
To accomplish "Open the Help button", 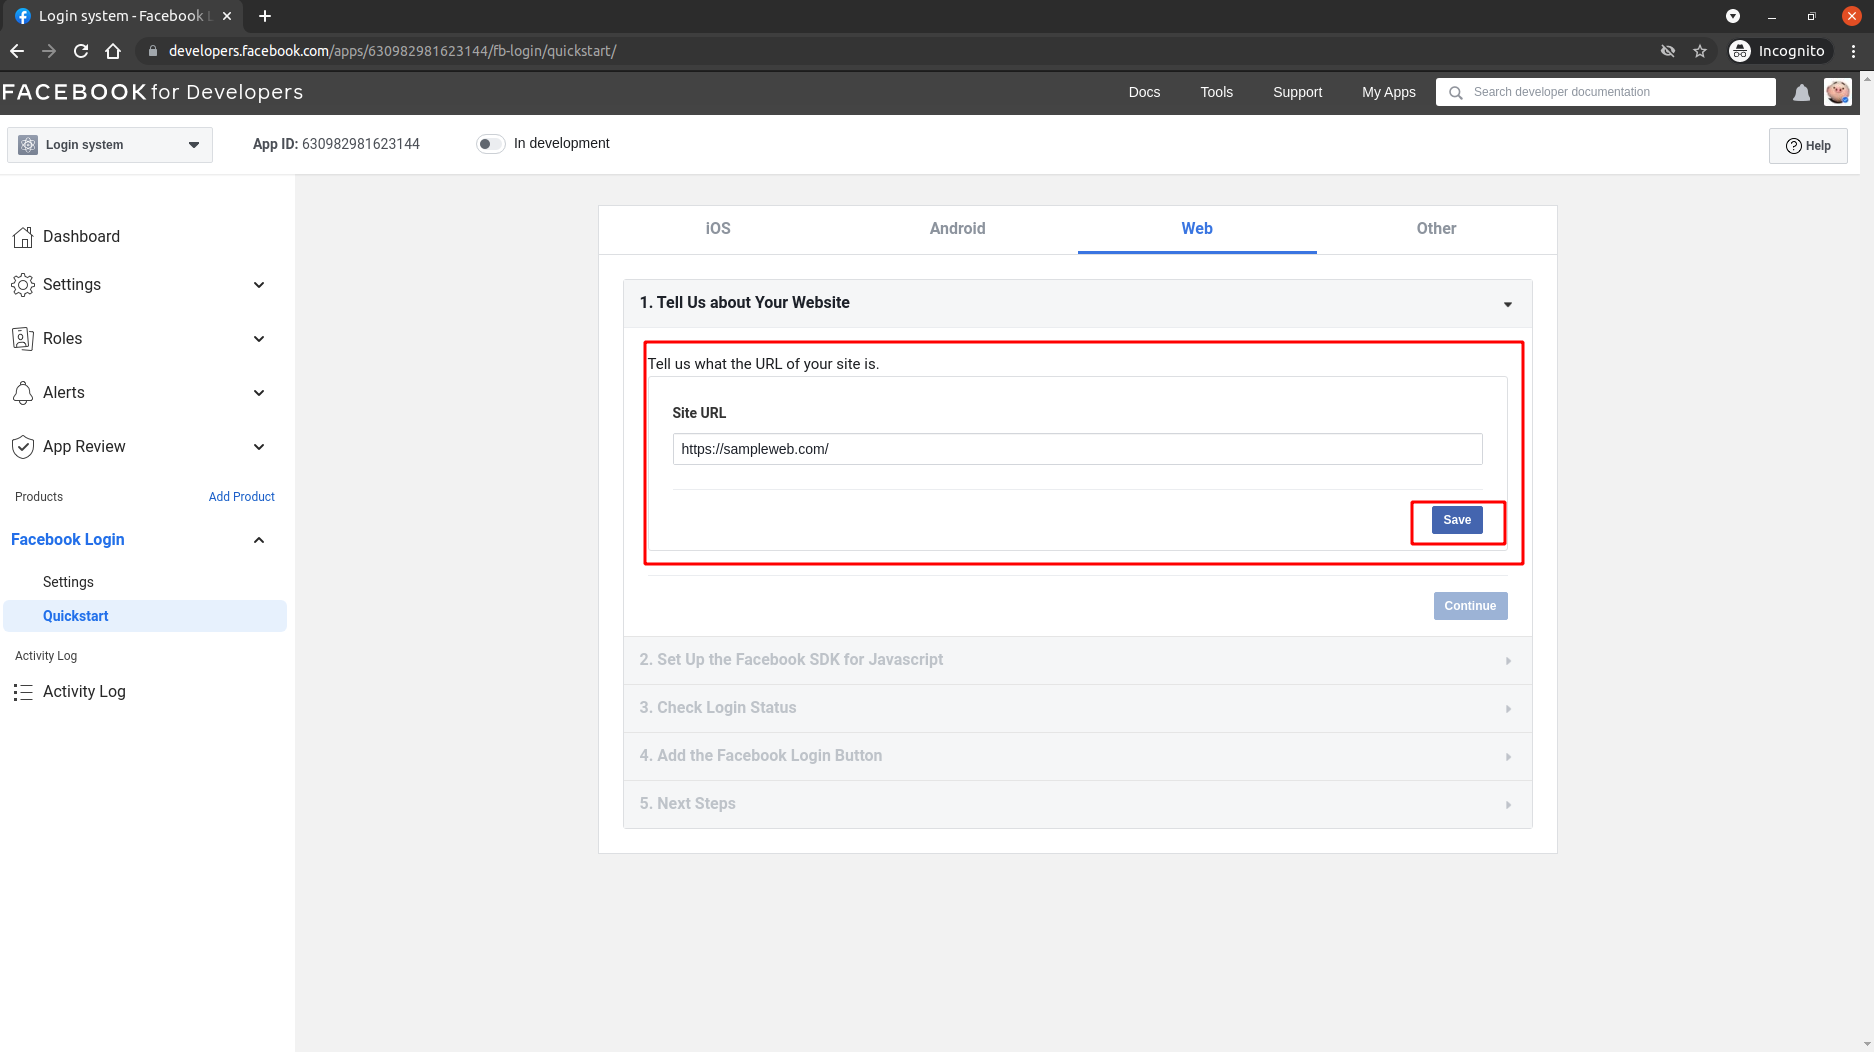I will point(1807,146).
